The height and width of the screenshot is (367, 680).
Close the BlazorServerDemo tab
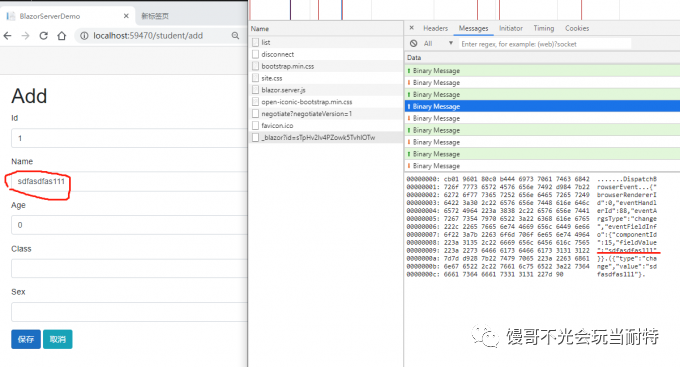pyautogui.click(x=126, y=16)
